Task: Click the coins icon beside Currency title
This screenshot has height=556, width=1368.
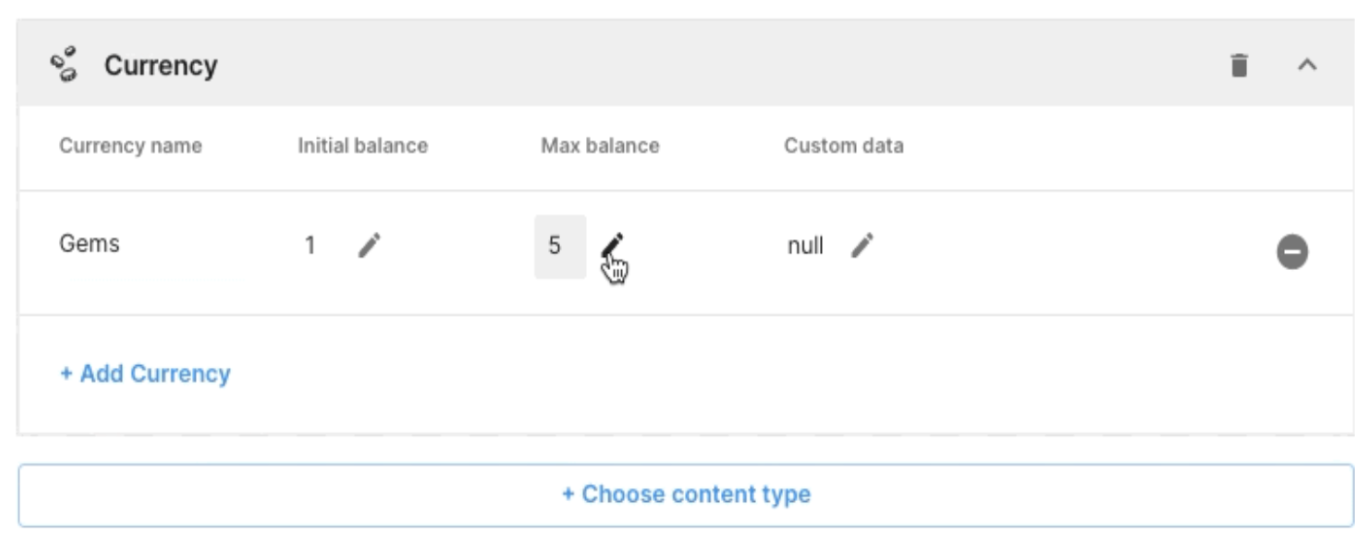Action: pos(65,65)
